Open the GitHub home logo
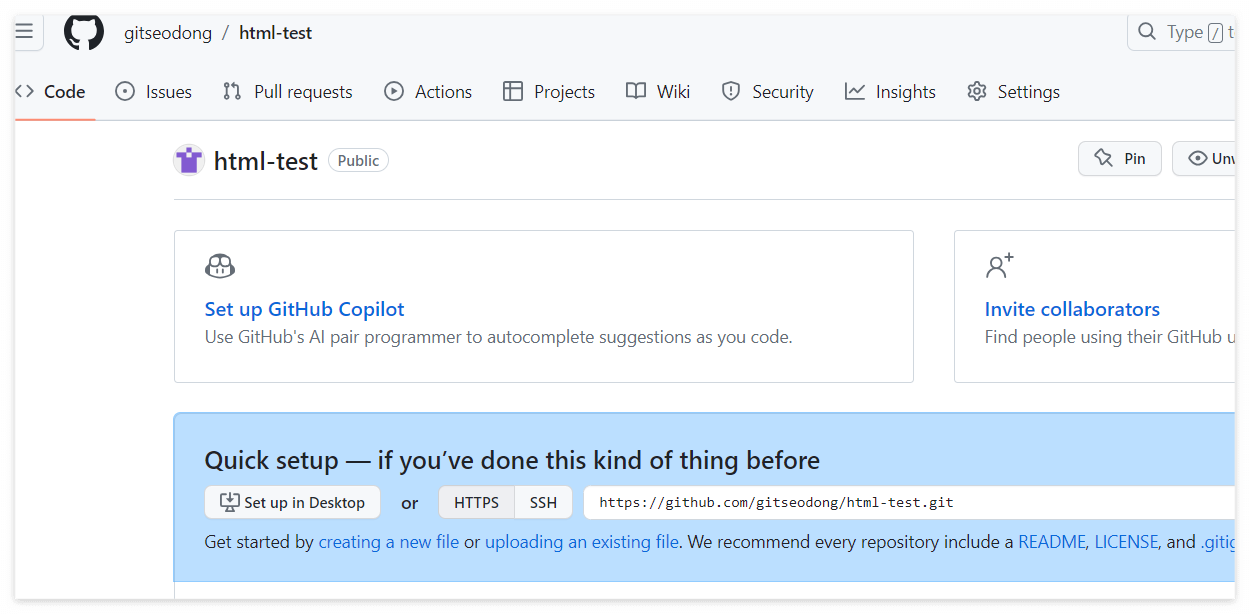Viewport: 1250px width, 614px height. pyautogui.click(x=83, y=32)
